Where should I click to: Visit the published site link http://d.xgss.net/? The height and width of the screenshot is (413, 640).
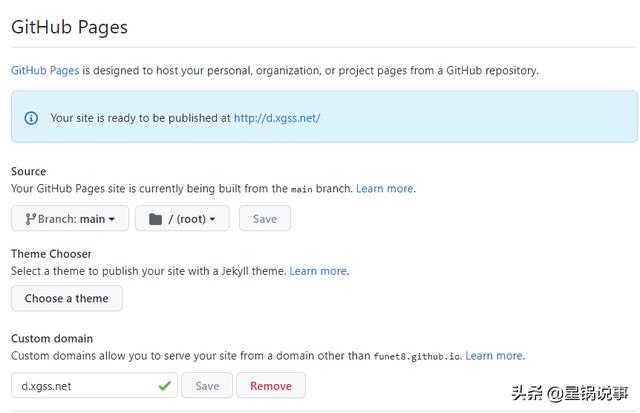(277, 118)
